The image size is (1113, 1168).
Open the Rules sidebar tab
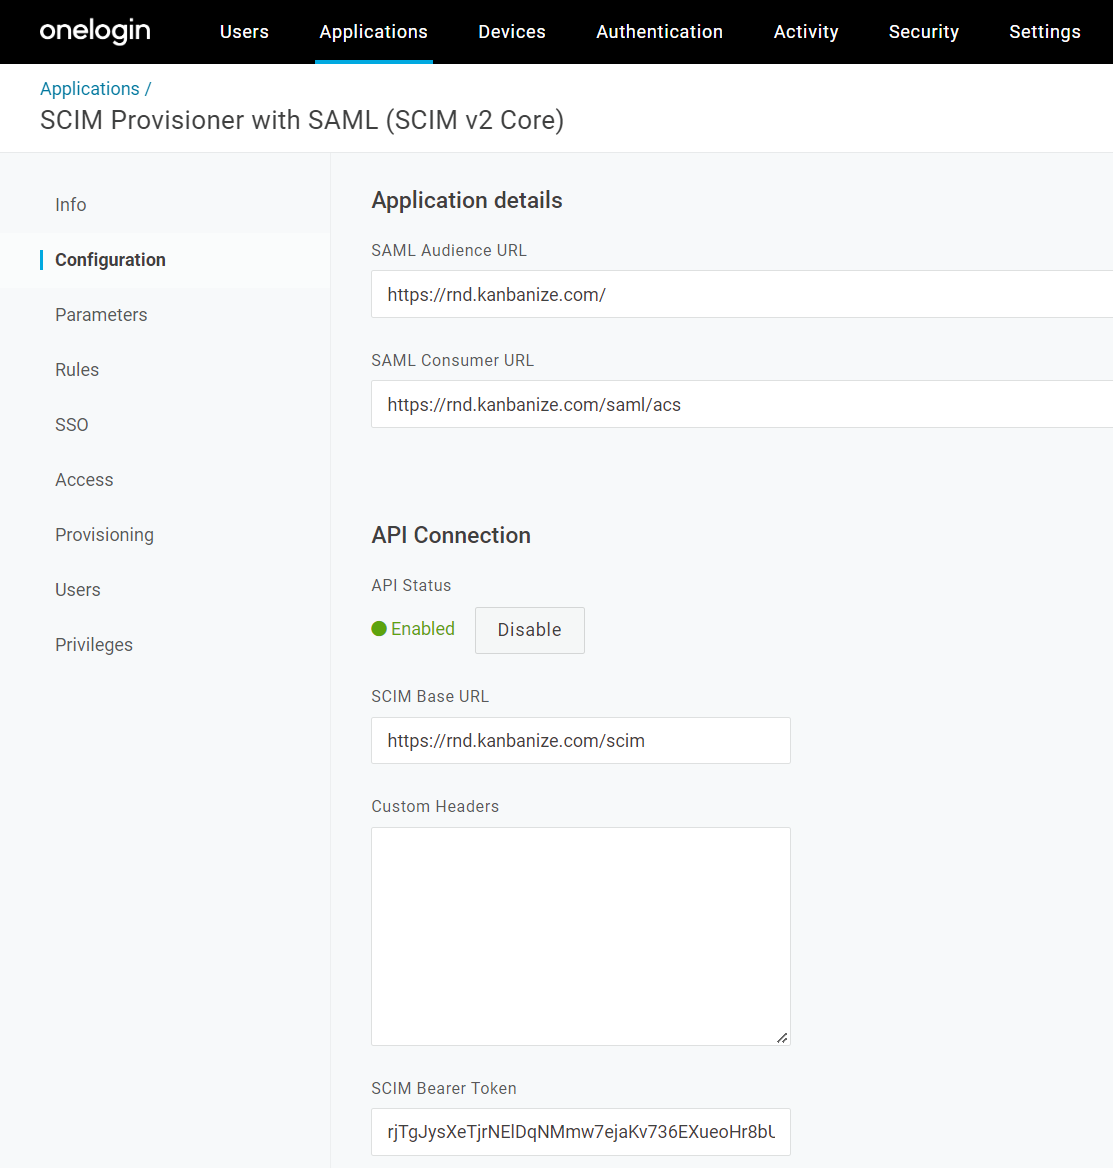(x=77, y=370)
